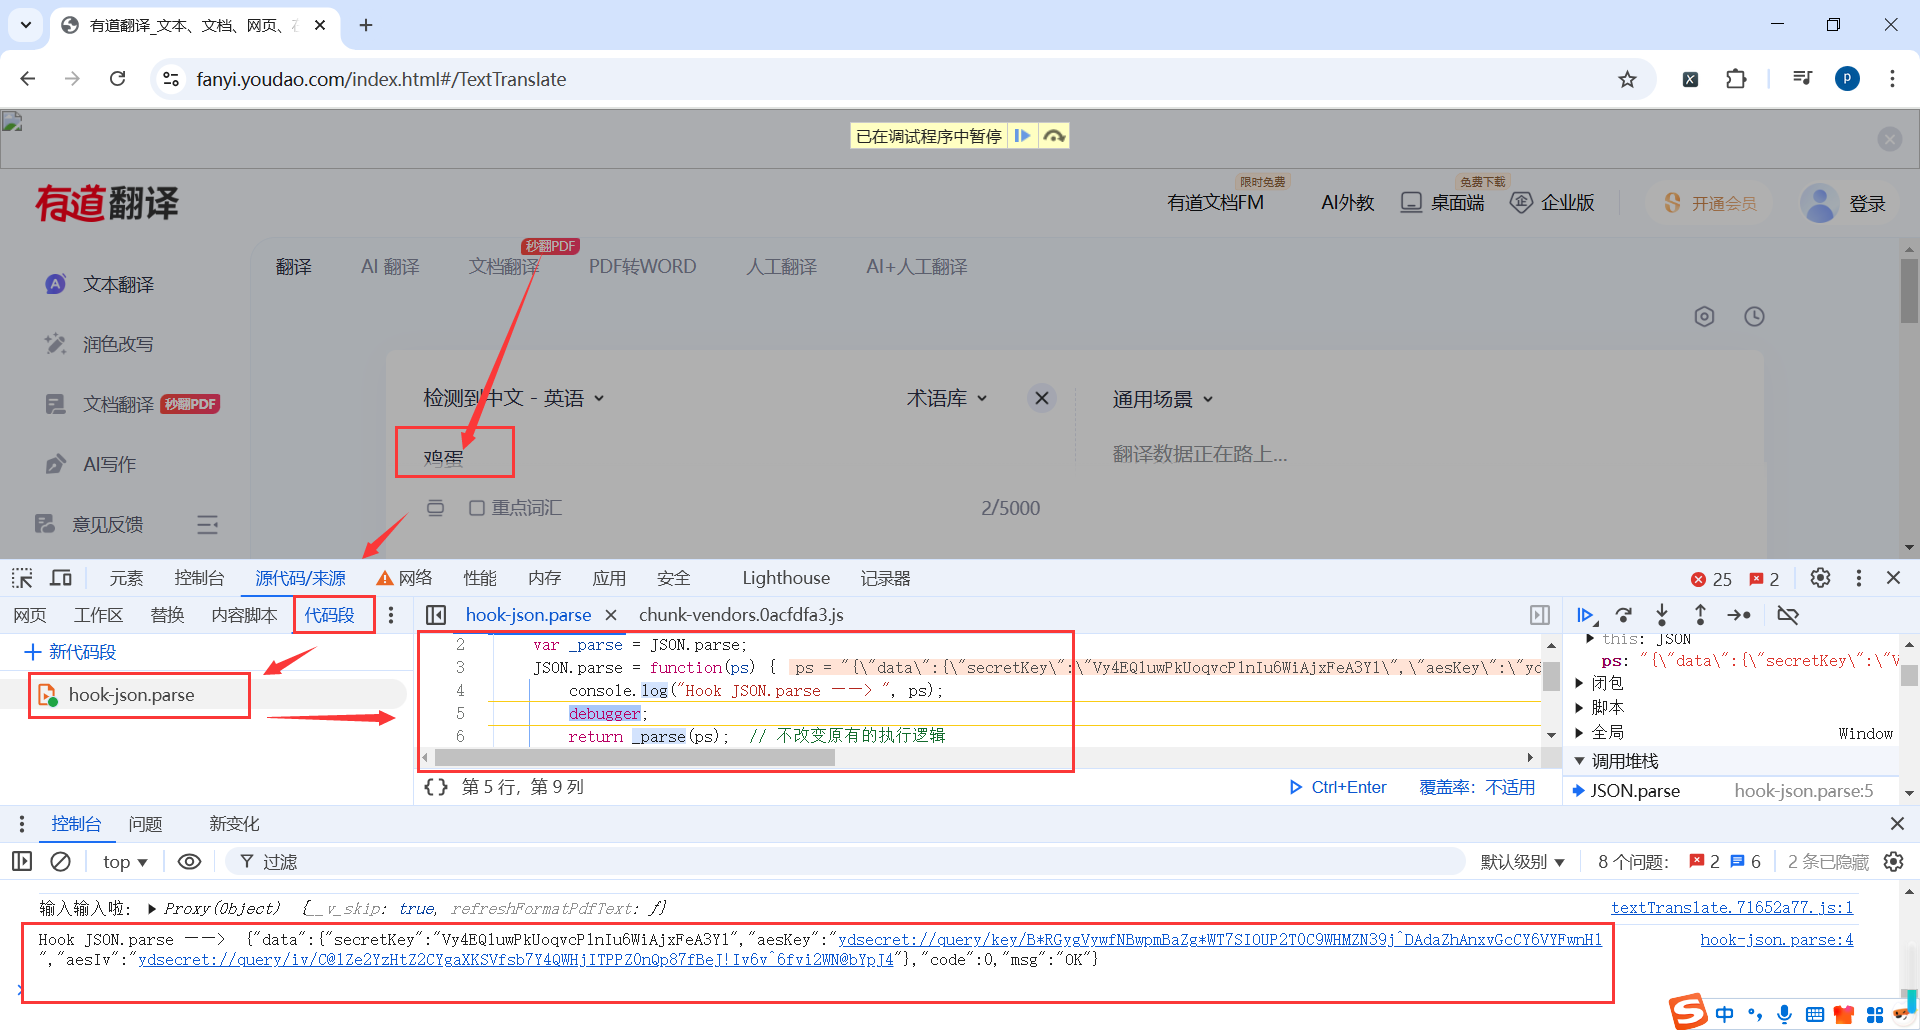Step into the next function call
Image resolution: width=1920 pixels, height=1030 pixels.
pos(1662,615)
